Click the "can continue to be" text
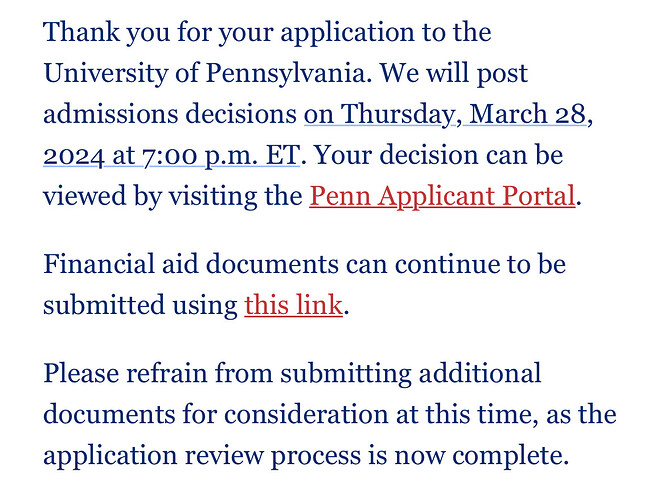665x500 pixels. (456, 264)
